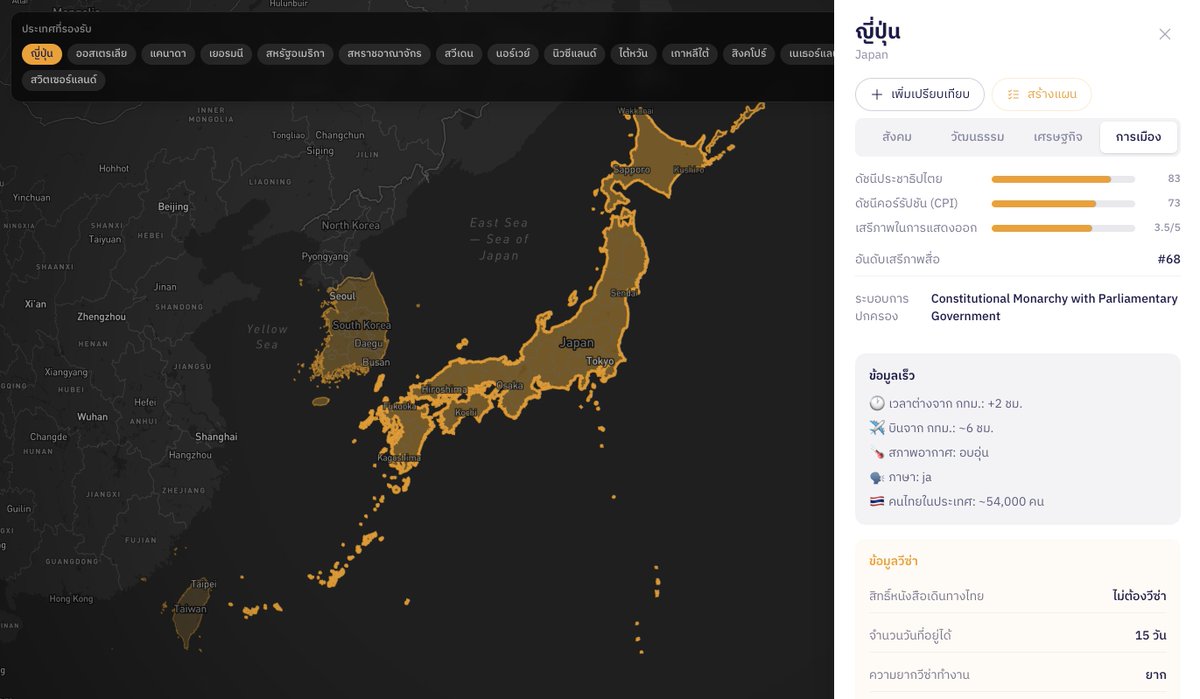Select the สหราชอาณาจักร country chip

tap(384, 54)
